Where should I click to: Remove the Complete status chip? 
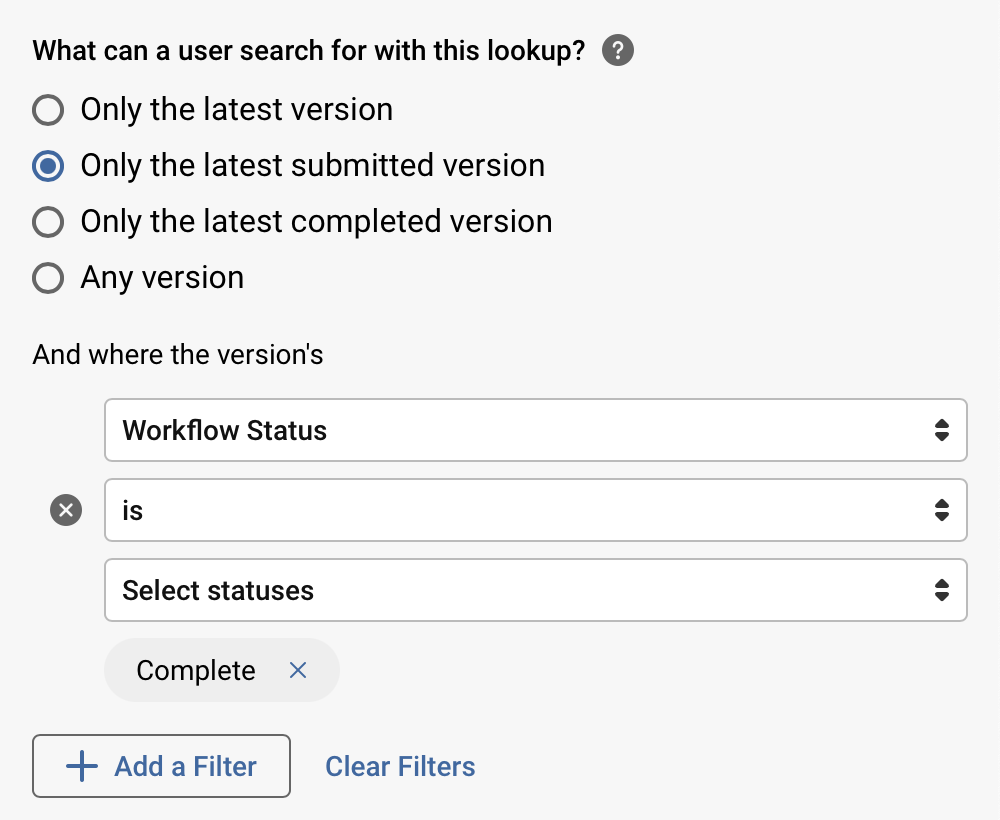297,670
